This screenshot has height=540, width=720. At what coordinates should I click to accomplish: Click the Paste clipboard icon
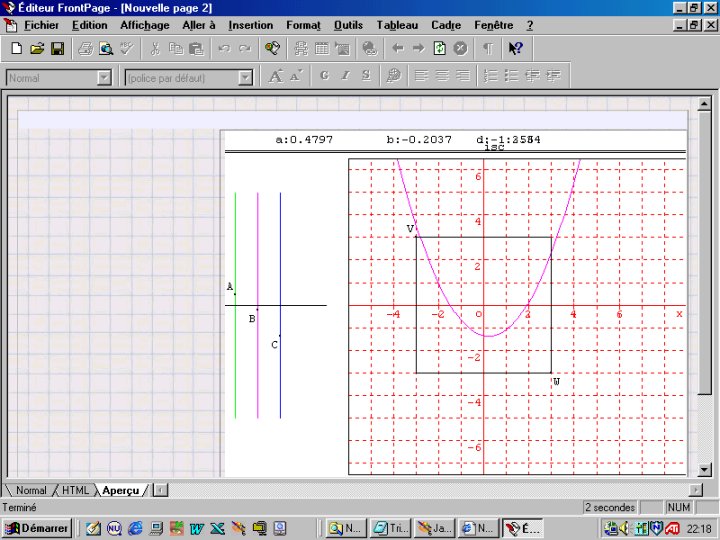197,48
